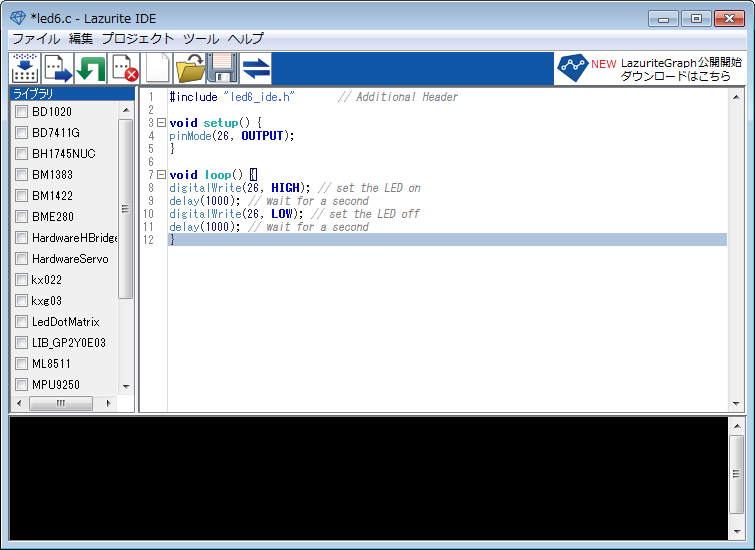Tick the MPU9250 library checkbox
The height and width of the screenshot is (550, 755).
(21, 385)
